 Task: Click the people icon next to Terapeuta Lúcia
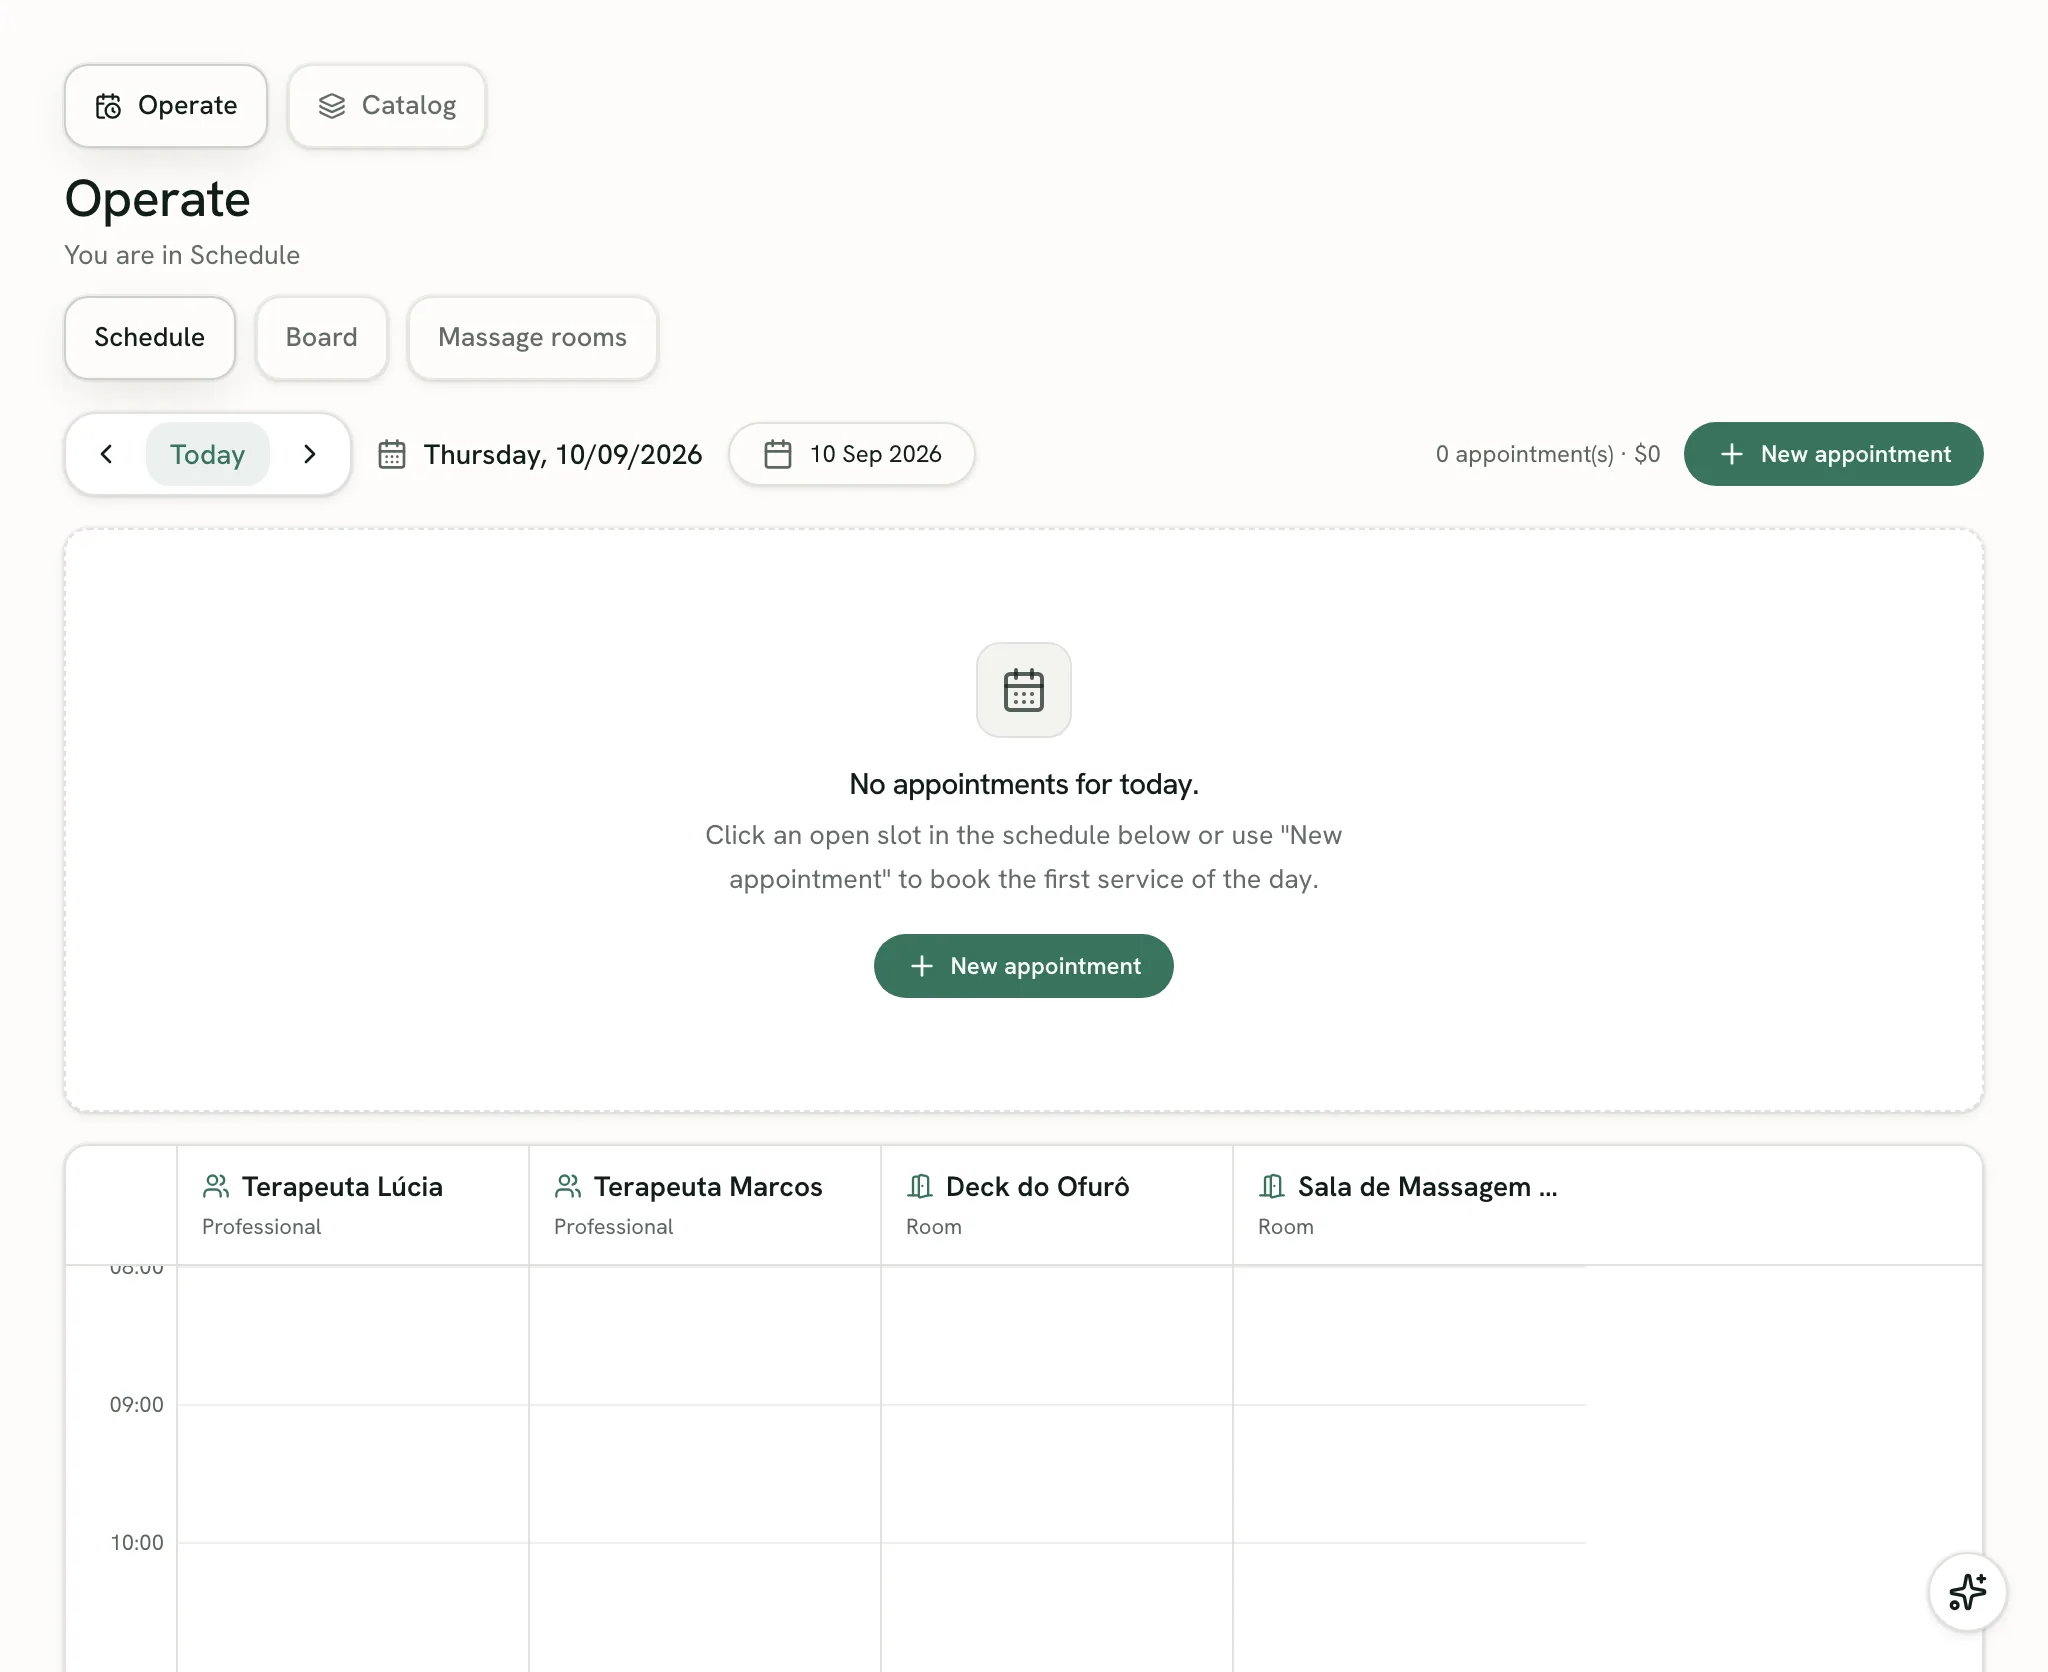click(x=216, y=1187)
